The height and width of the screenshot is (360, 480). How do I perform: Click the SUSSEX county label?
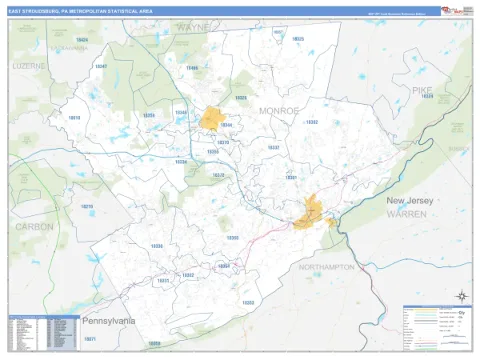459,149
